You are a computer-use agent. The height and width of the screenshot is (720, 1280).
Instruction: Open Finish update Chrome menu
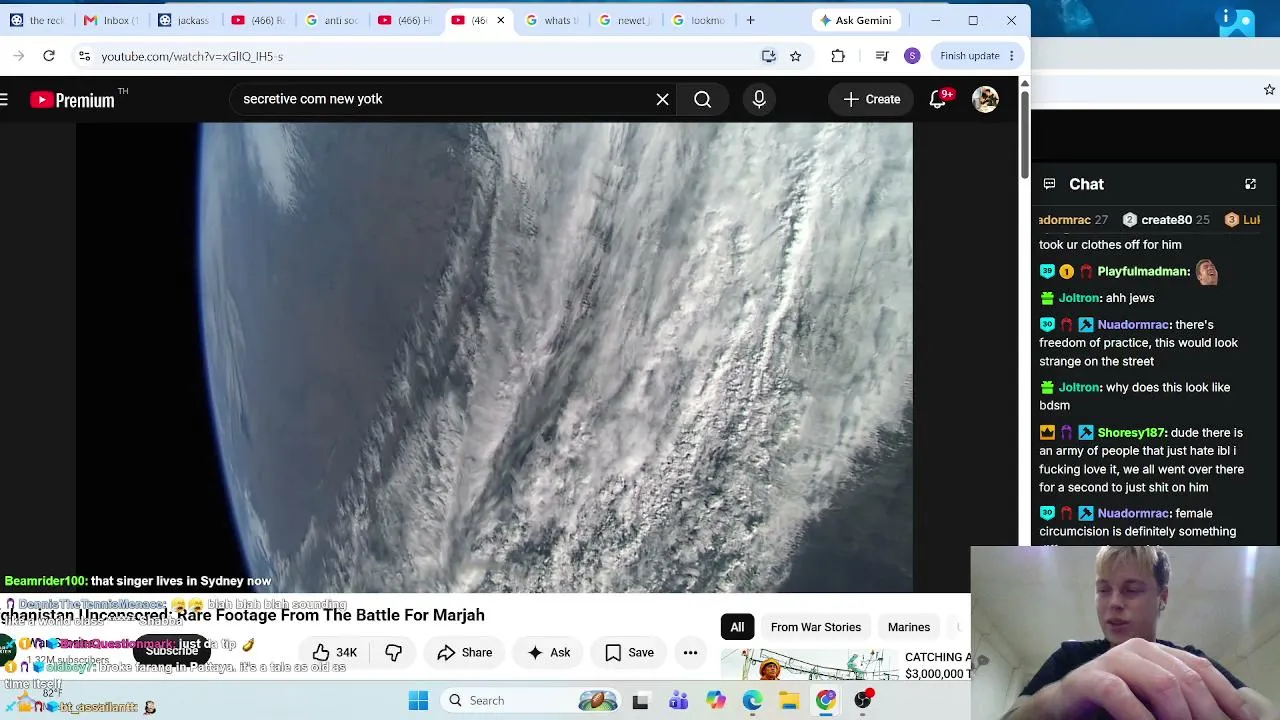tap(977, 56)
